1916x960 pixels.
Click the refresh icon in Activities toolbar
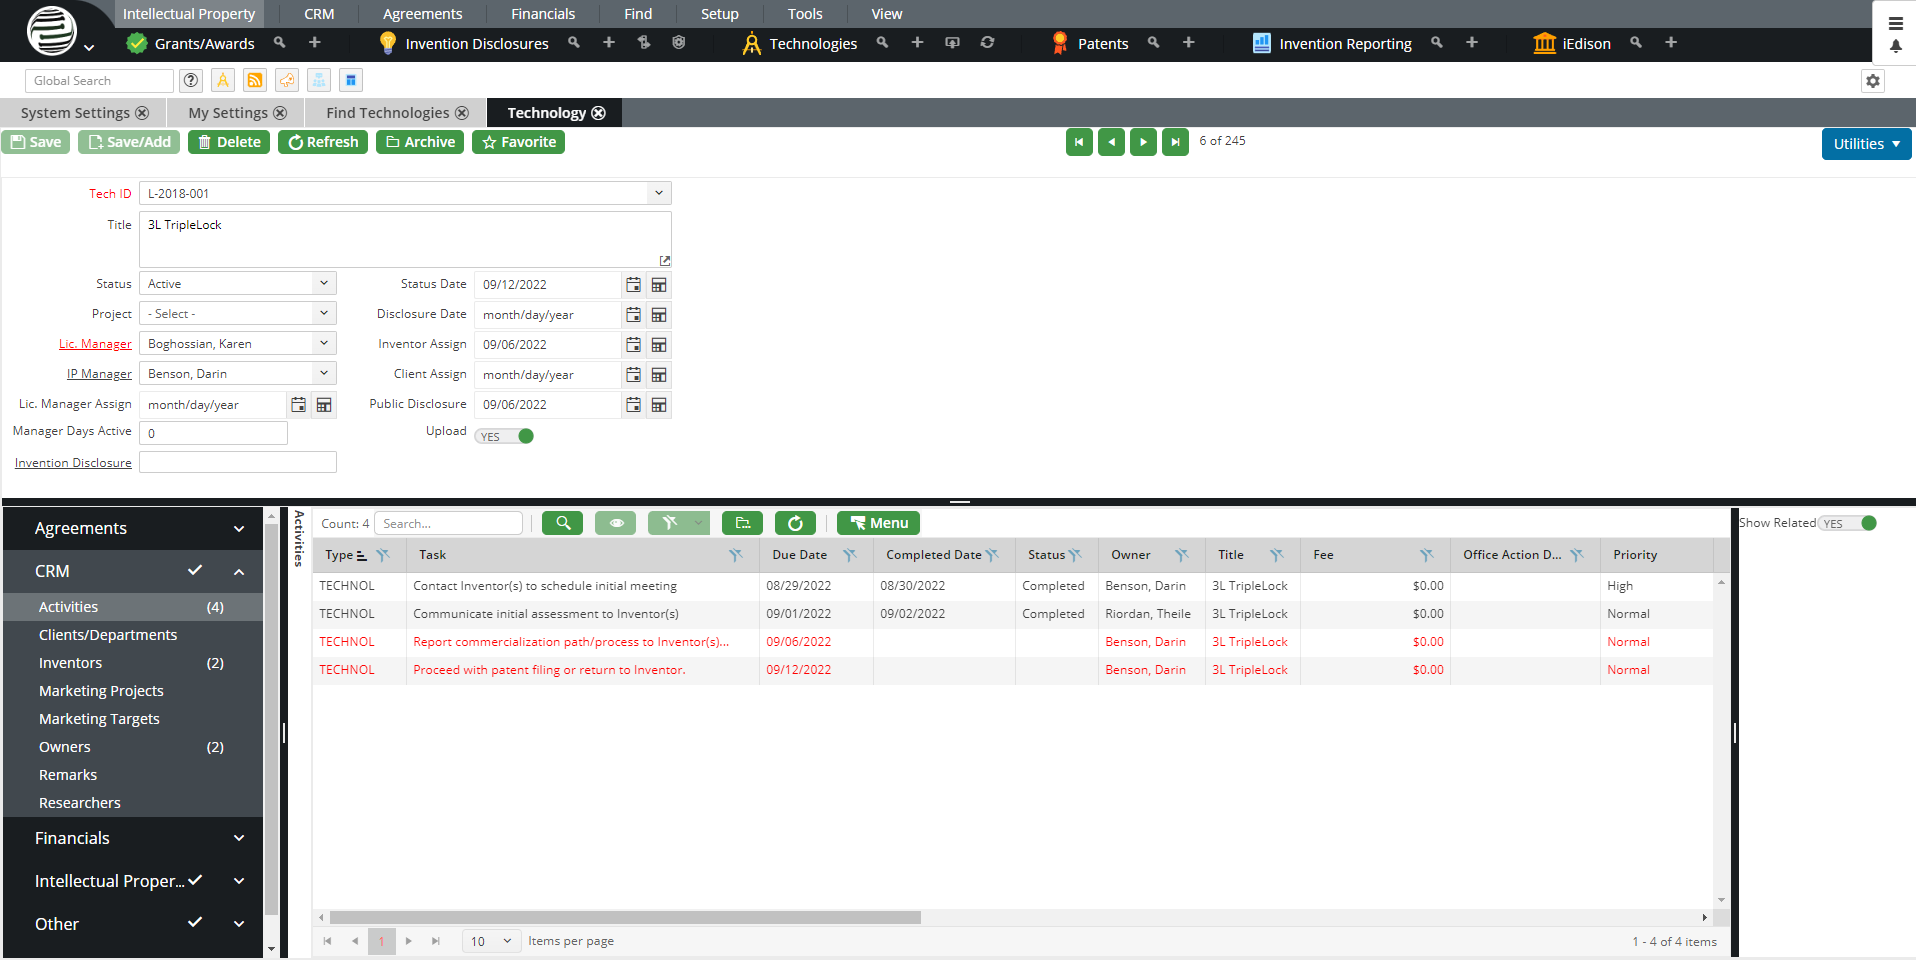795,523
